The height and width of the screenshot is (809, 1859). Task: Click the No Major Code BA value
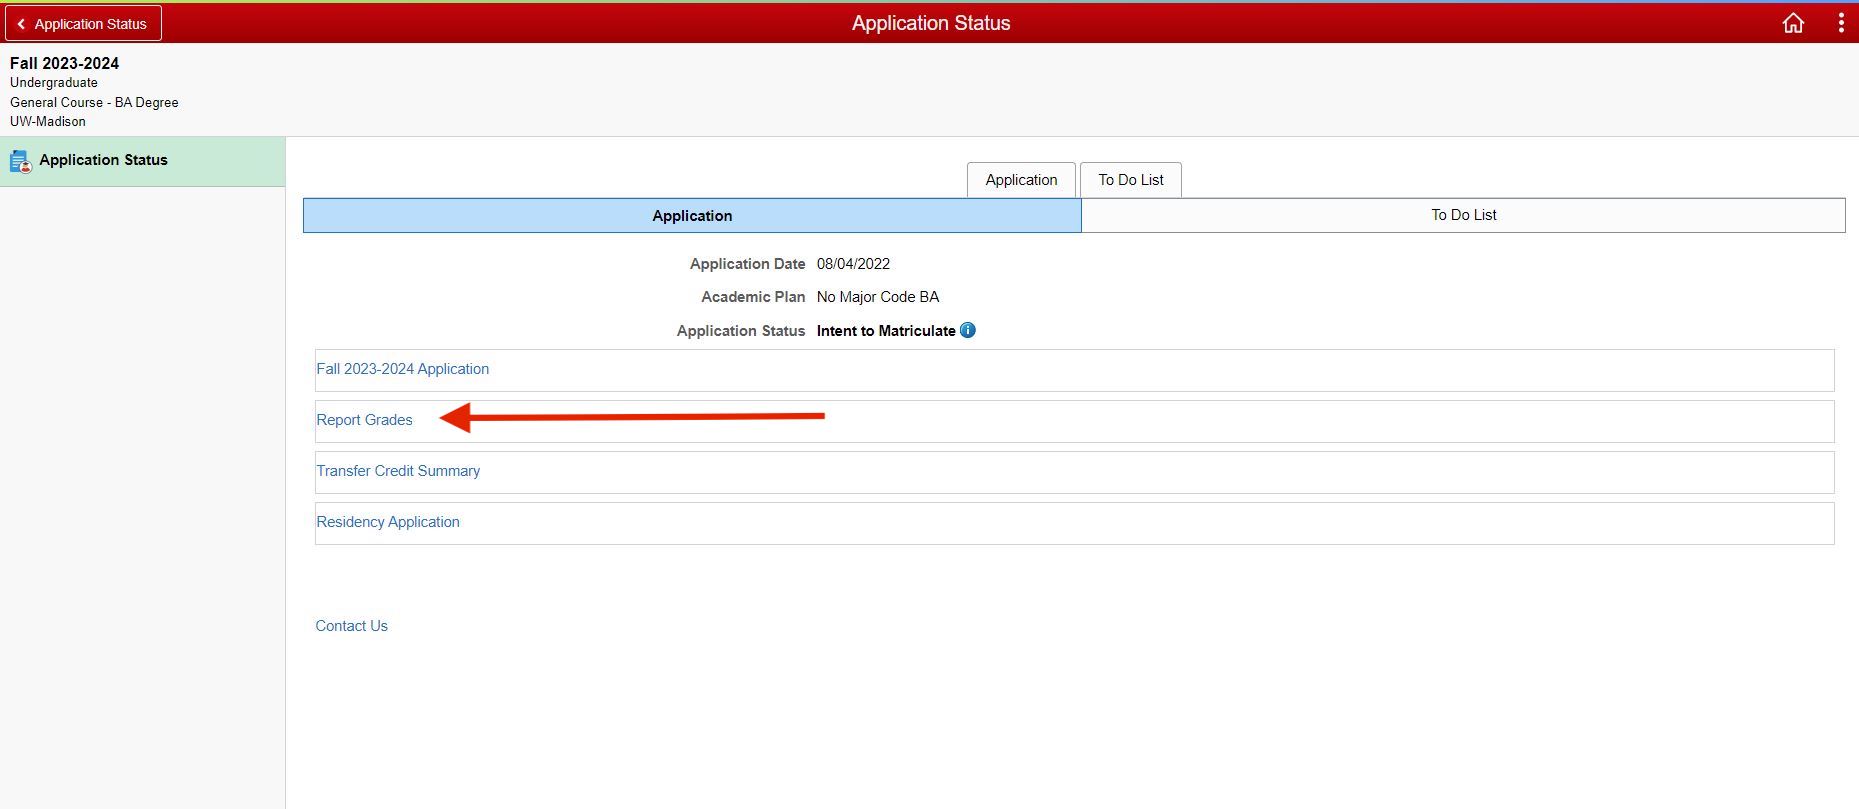878,297
